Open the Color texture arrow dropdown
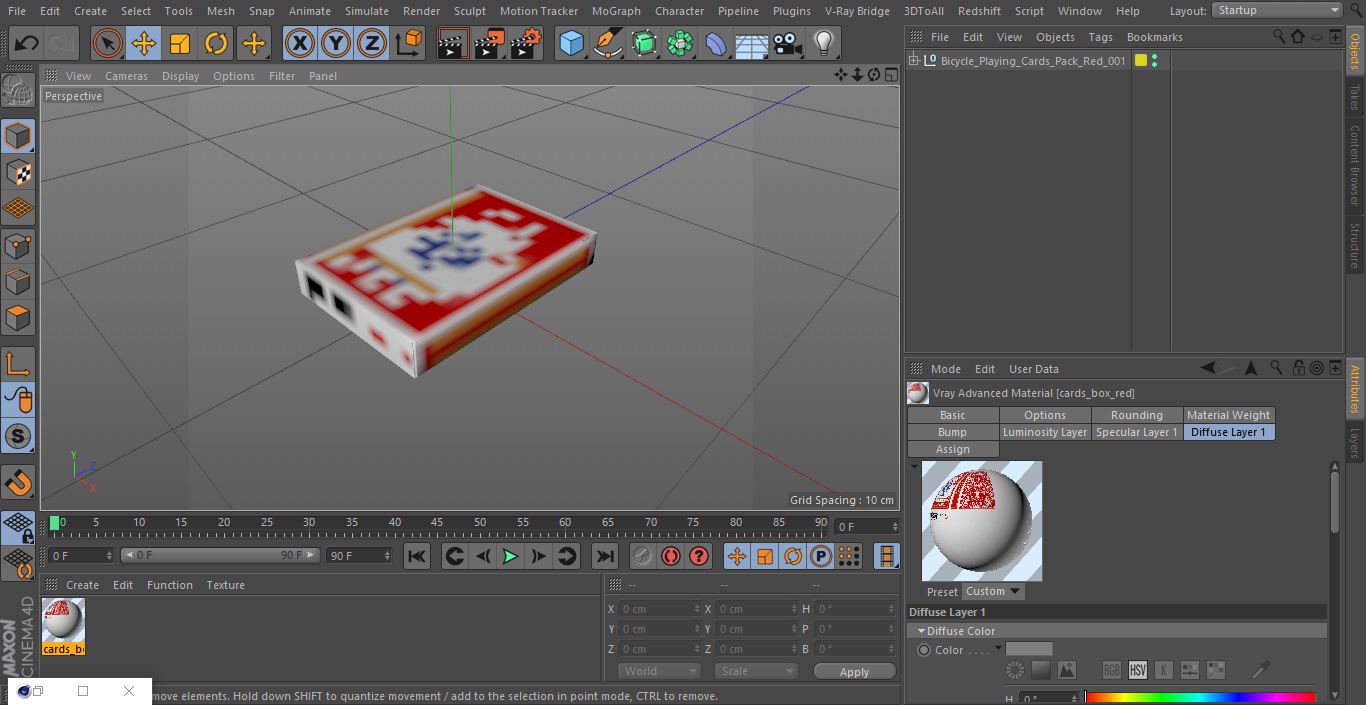Screen dimensions: 1366x705 998,649
